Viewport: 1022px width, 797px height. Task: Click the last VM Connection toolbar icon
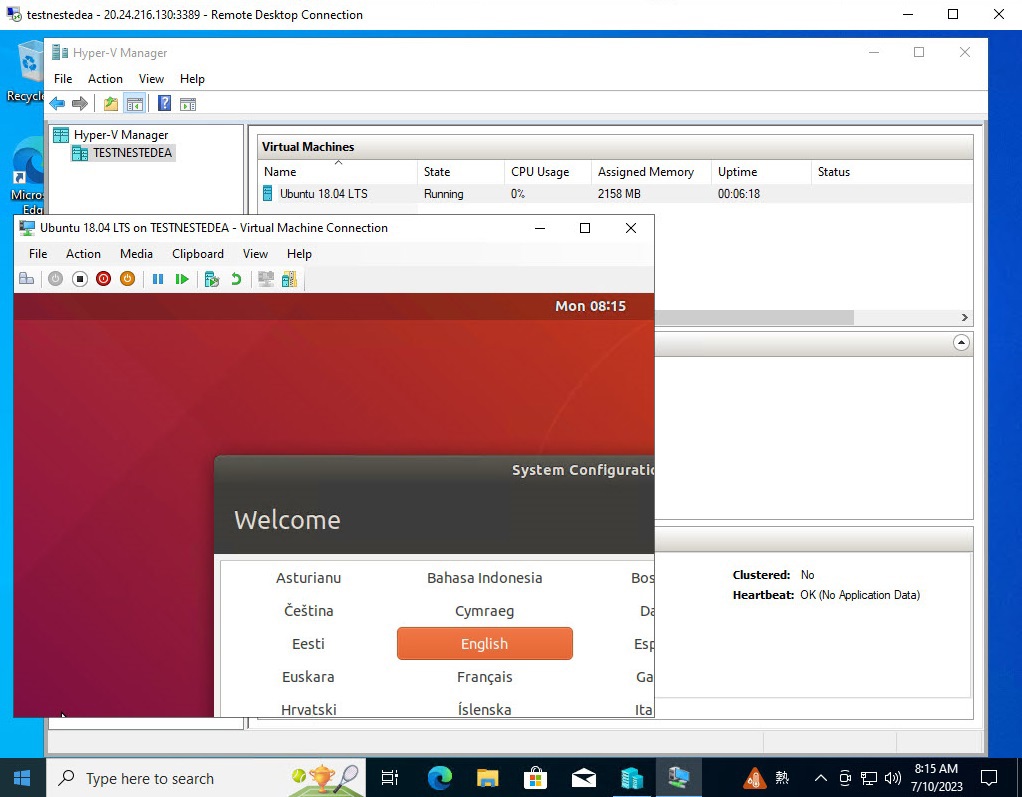[289, 279]
